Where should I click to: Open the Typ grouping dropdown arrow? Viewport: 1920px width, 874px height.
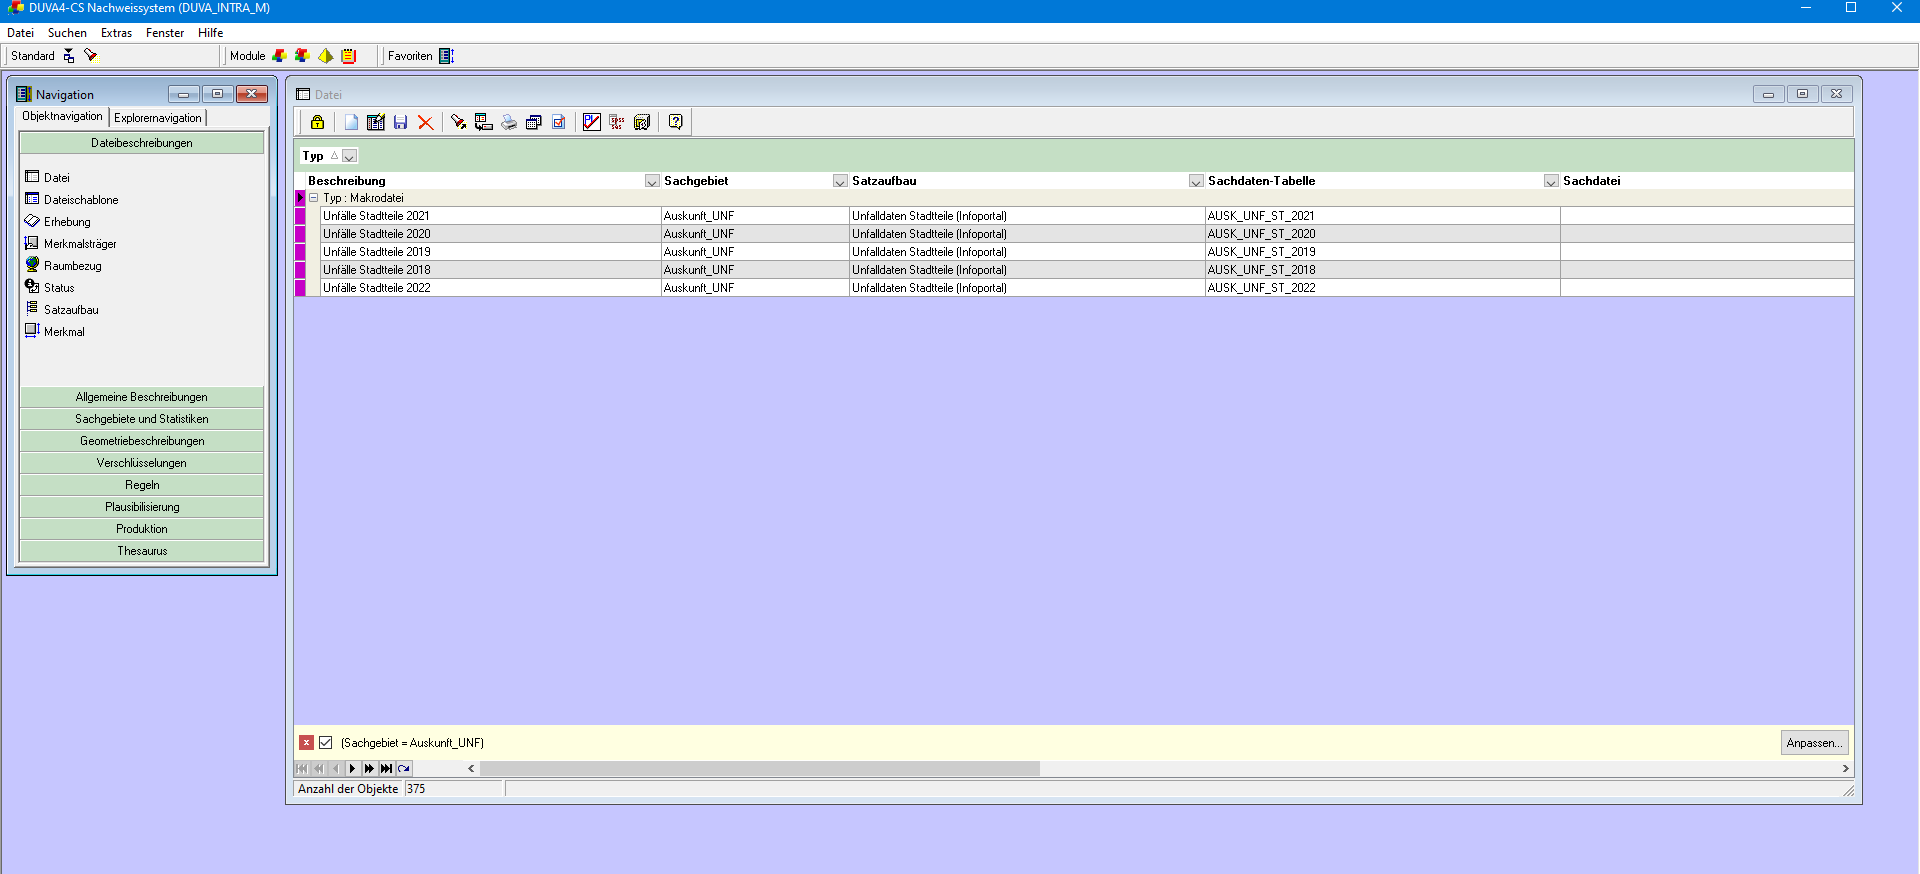pos(349,156)
